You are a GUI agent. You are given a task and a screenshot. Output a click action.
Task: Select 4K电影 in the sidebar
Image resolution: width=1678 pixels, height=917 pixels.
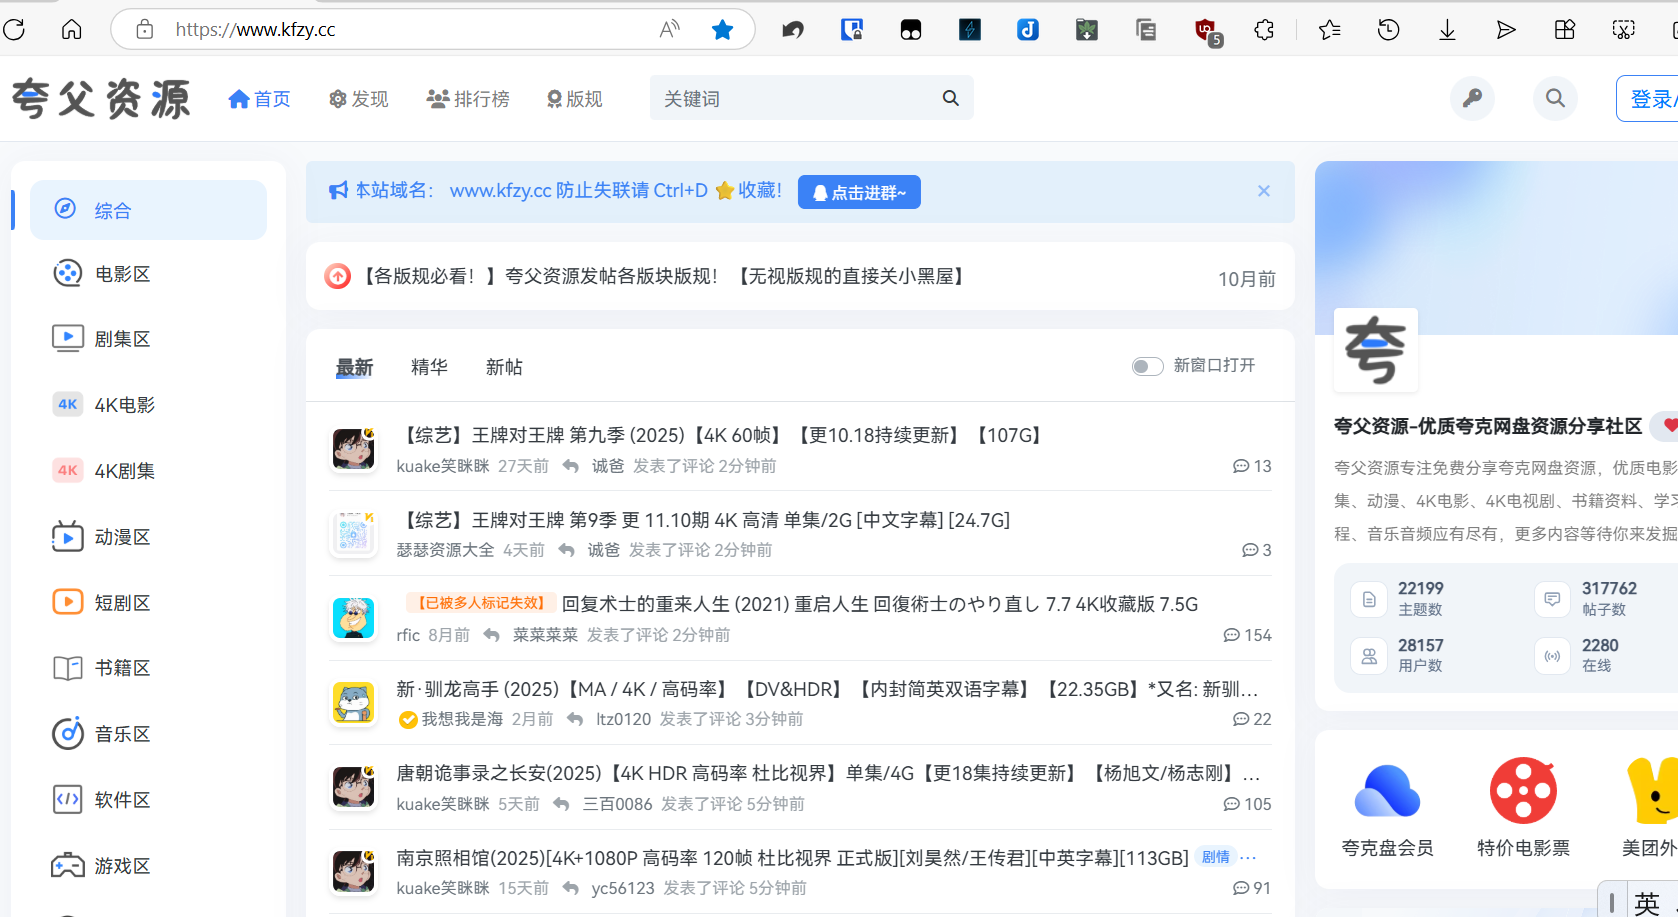point(124,405)
